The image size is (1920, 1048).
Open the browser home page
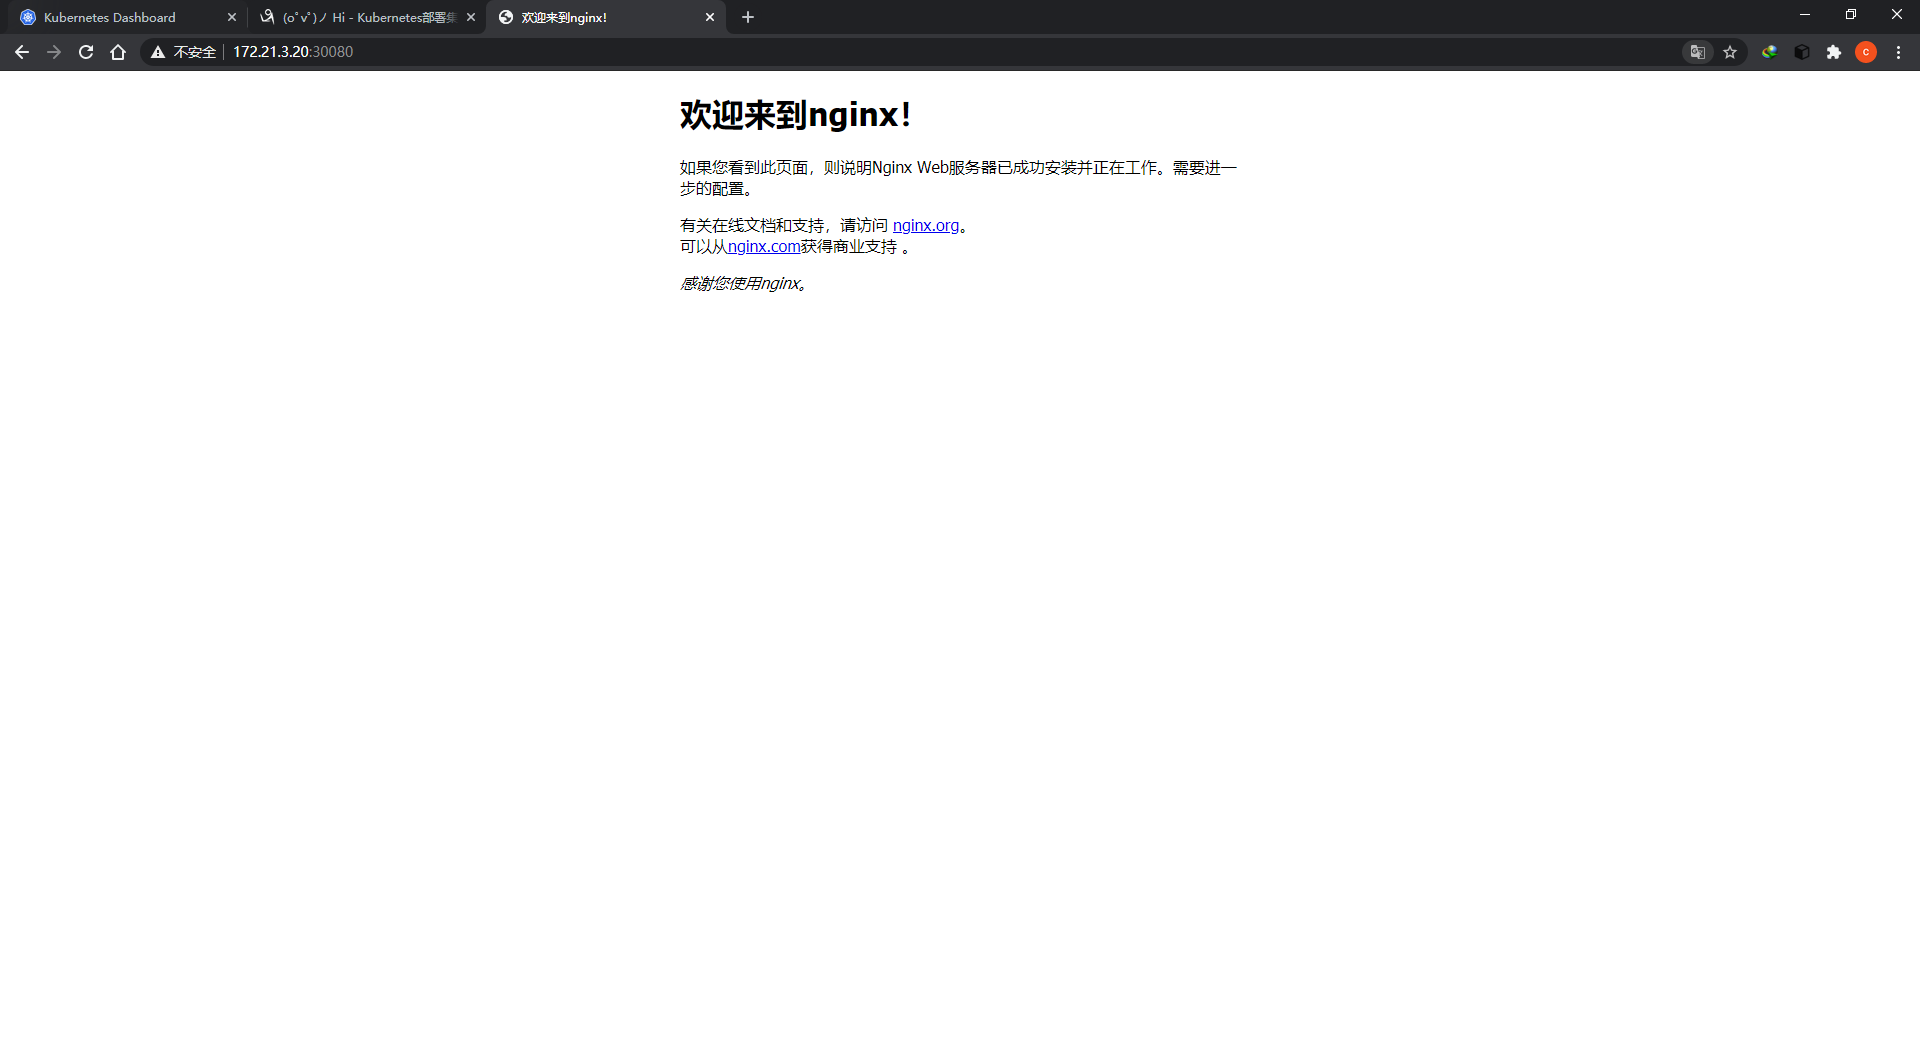tap(118, 52)
